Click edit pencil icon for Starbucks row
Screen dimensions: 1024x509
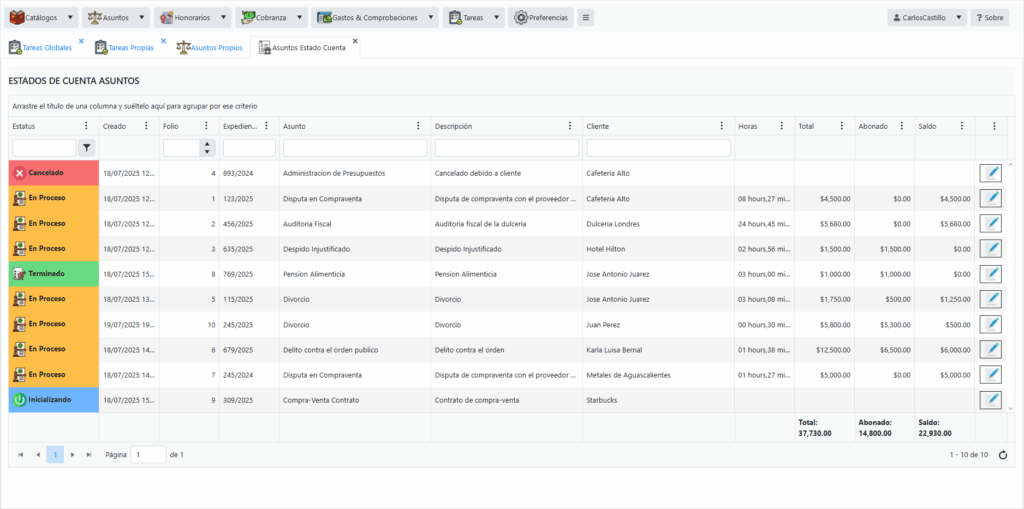(990, 399)
